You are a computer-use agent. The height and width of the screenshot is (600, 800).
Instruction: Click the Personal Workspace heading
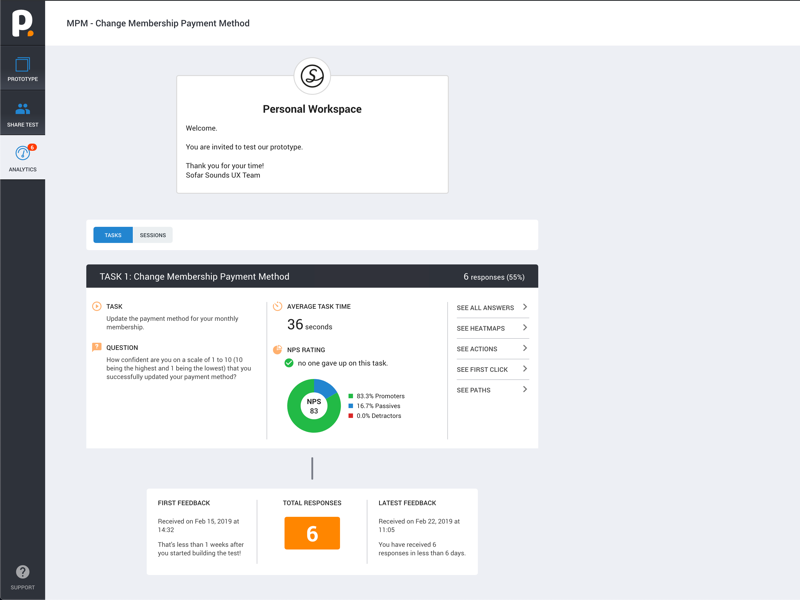coord(312,109)
